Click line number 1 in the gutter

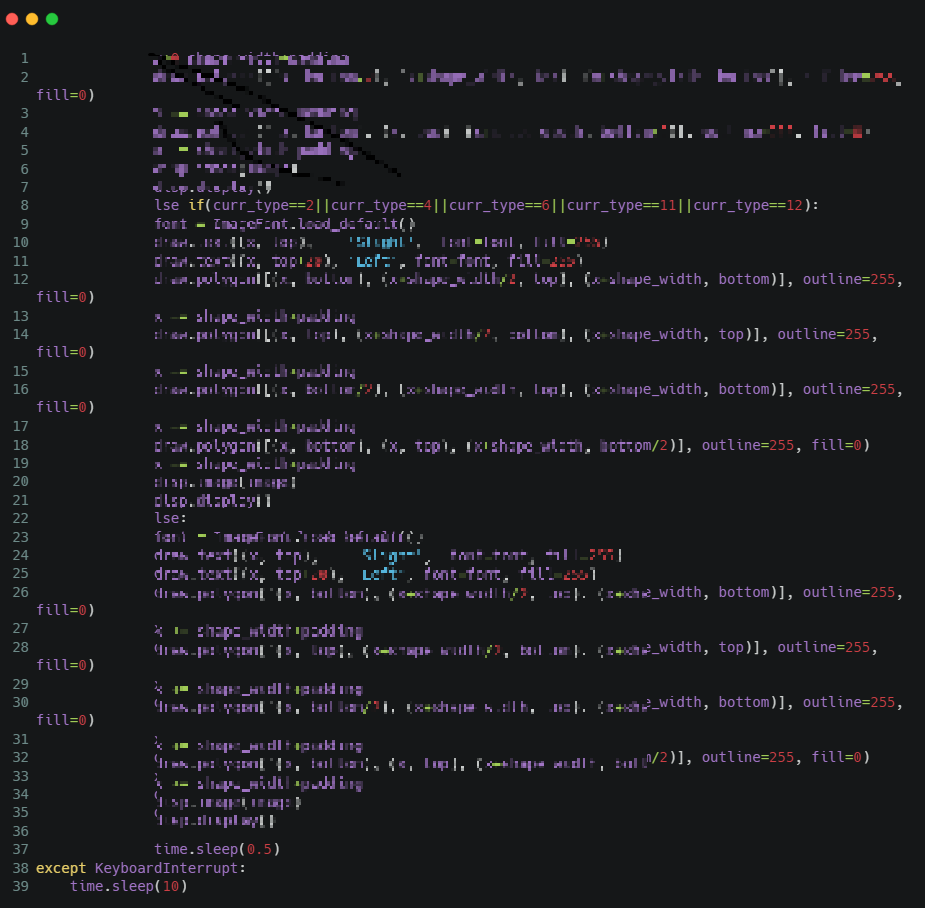click(24, 59)
